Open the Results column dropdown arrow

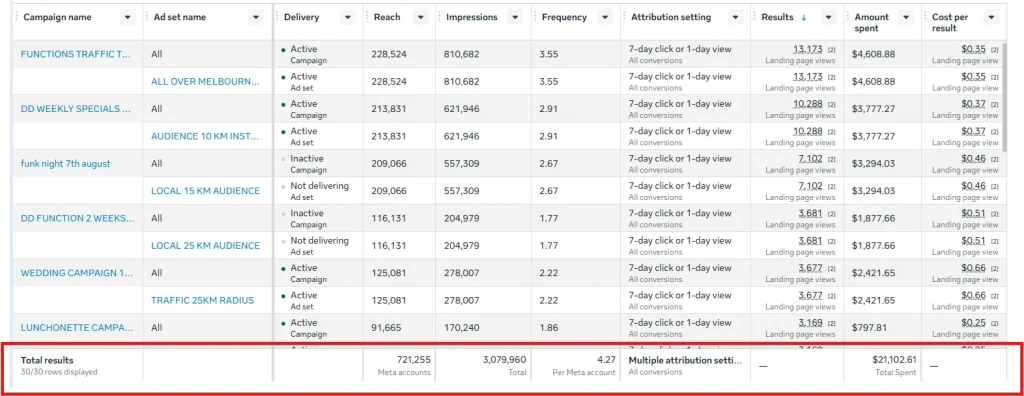828,18
